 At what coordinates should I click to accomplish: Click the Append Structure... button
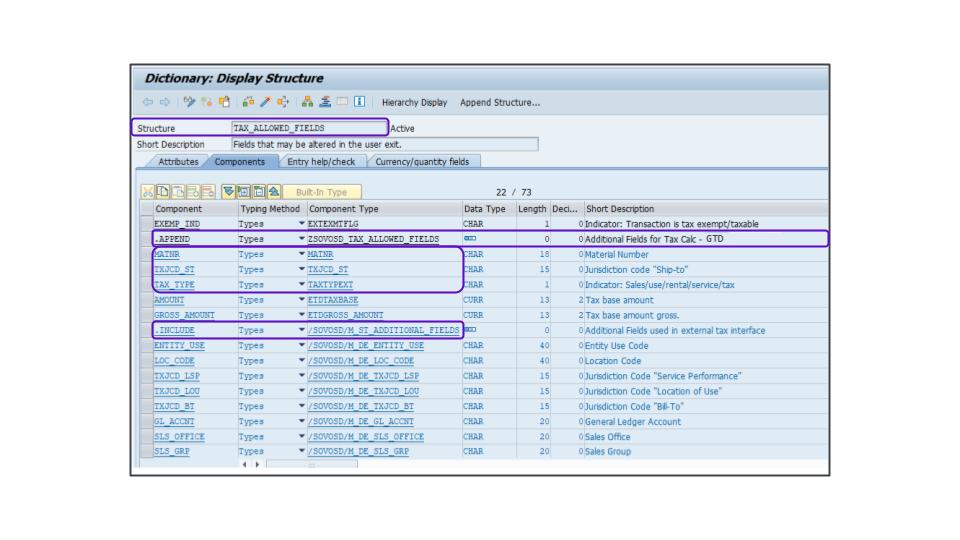[x=499, y=102]
